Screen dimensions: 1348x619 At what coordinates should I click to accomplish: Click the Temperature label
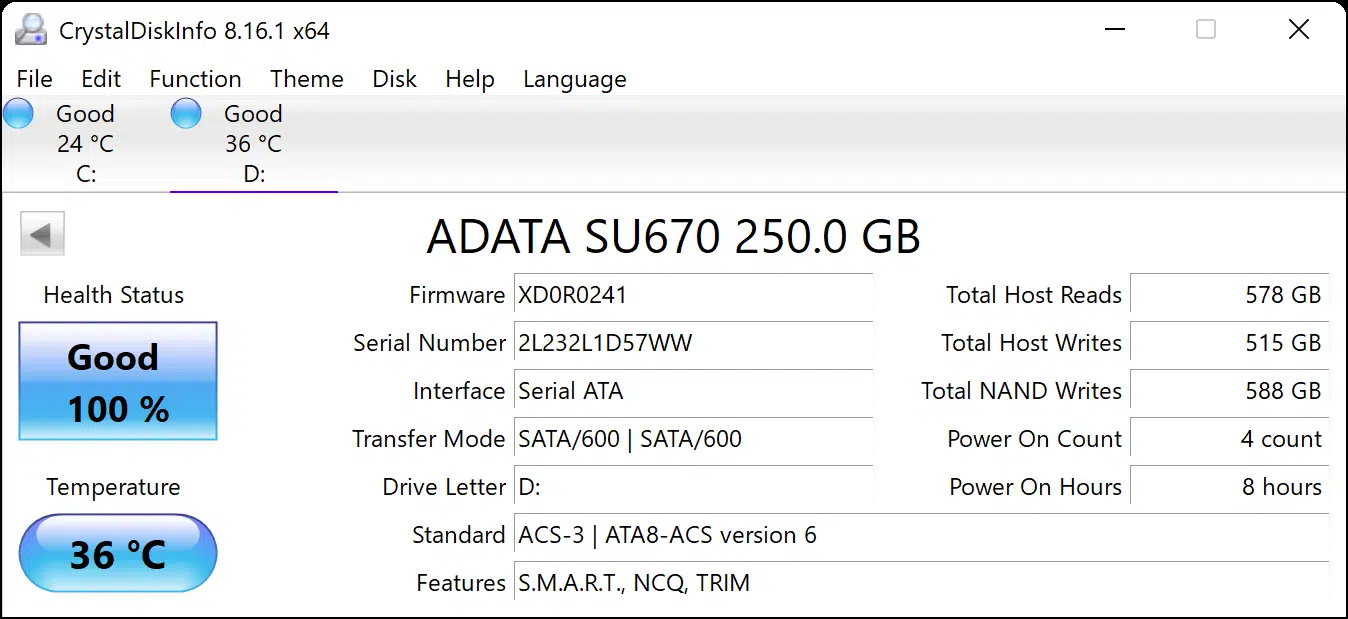(x=113, y=488)
